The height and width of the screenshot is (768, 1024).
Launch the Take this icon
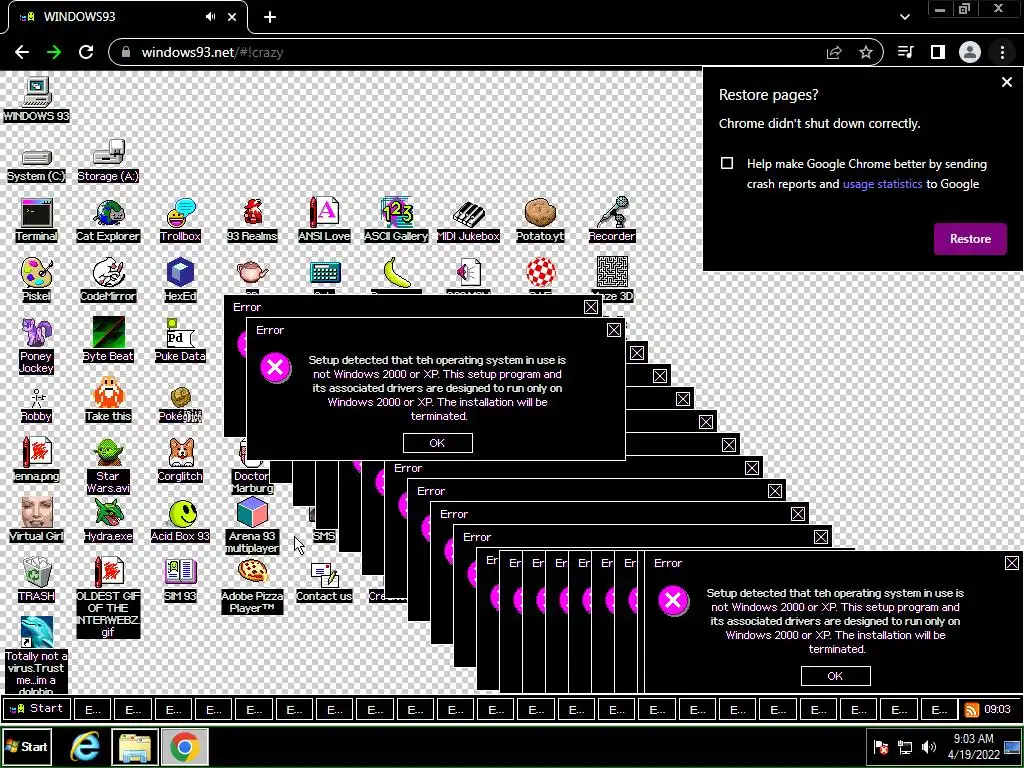point(108,400)
